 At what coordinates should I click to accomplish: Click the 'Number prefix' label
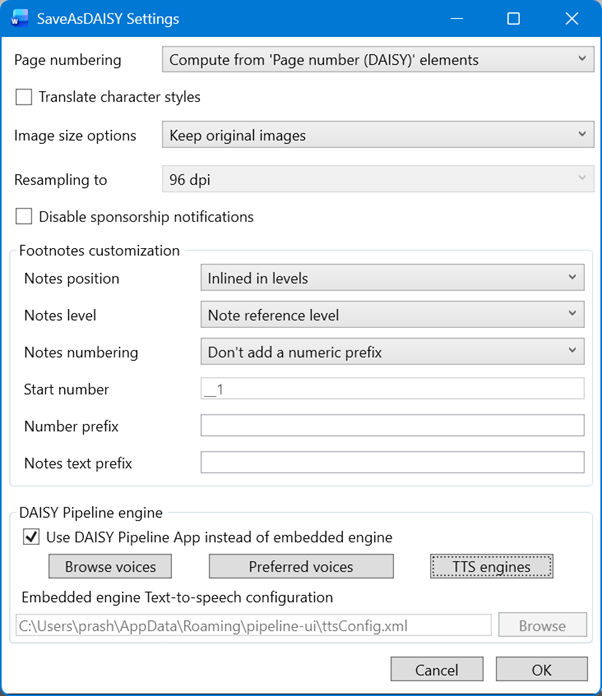tap(71, 426)
